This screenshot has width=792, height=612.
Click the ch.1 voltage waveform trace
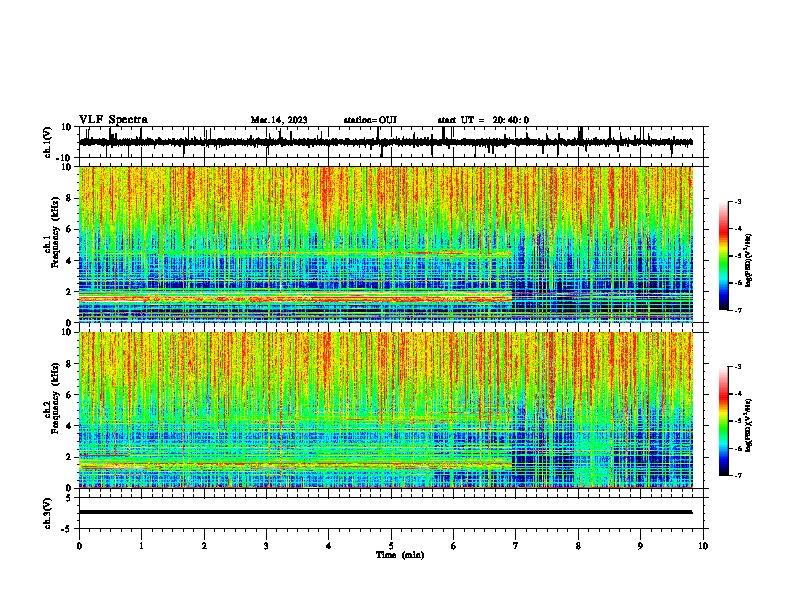[x=385, y=142]
